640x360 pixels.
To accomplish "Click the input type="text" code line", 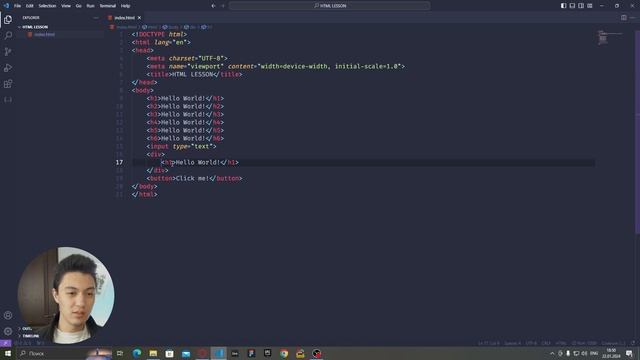I will [x=182, y=146].
